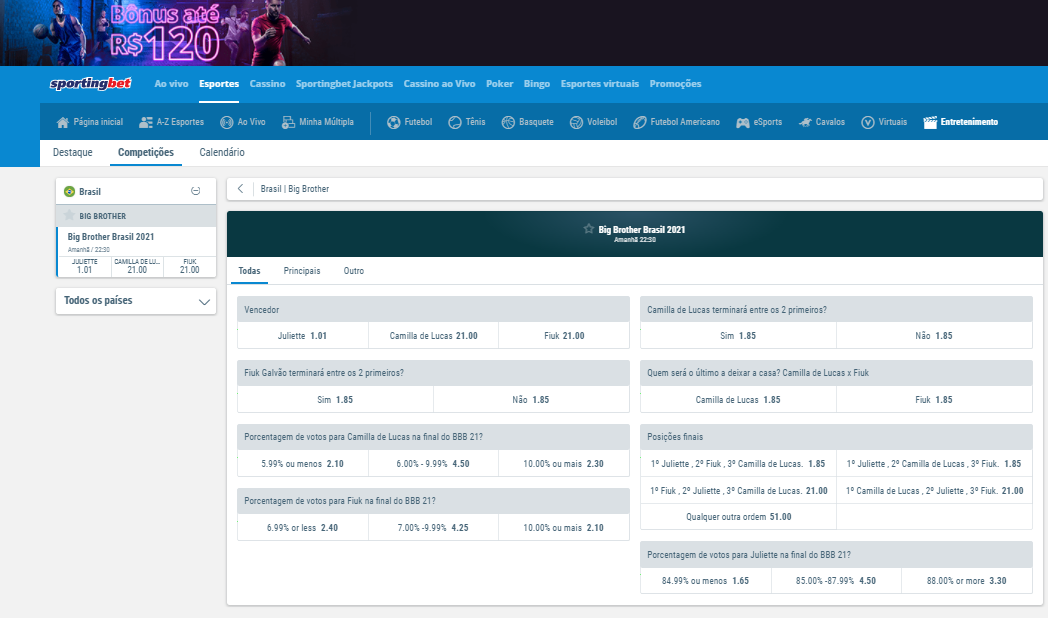
Task: Select 6.00% - 9.99% 4.50 odds
Action: (433, 463)
